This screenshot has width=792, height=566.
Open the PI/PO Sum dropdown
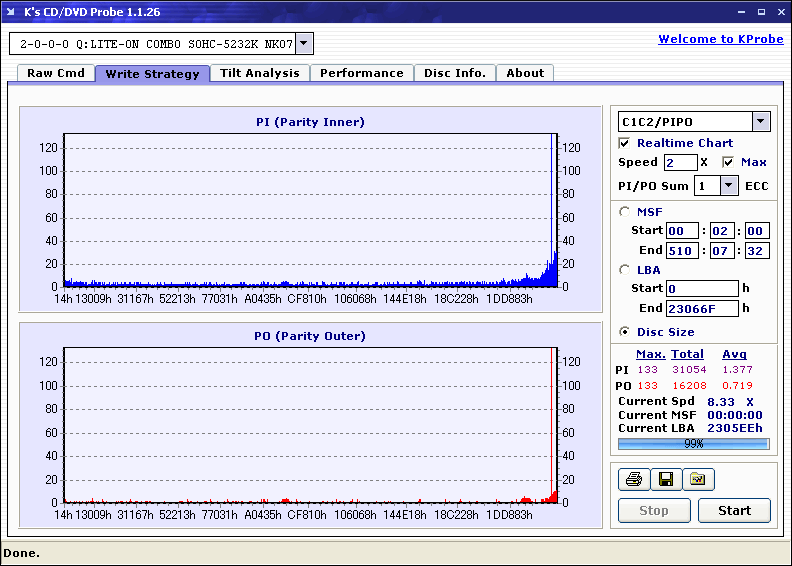click(x=728, y=186)
